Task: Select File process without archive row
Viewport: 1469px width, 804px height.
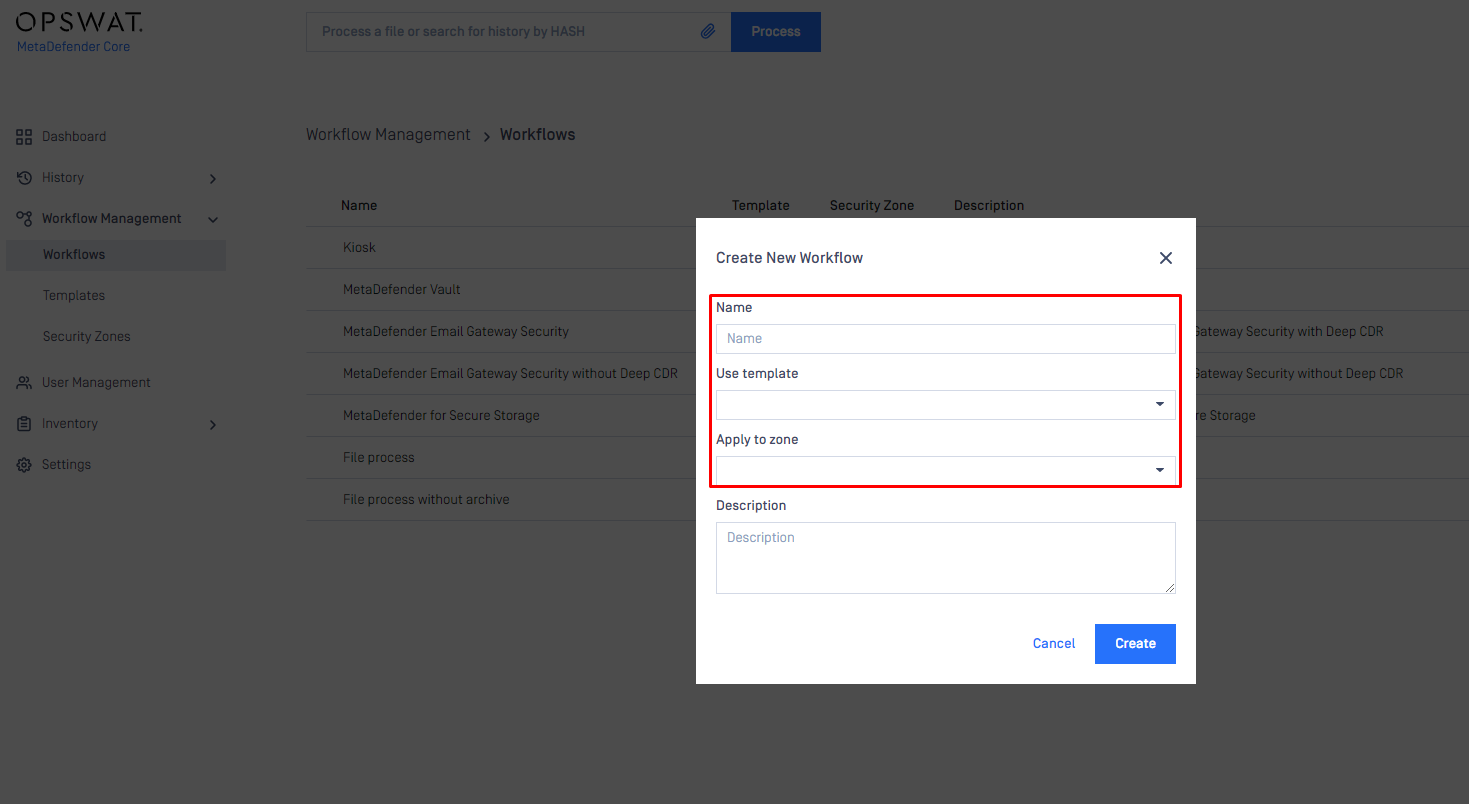Action: [426, 500]
